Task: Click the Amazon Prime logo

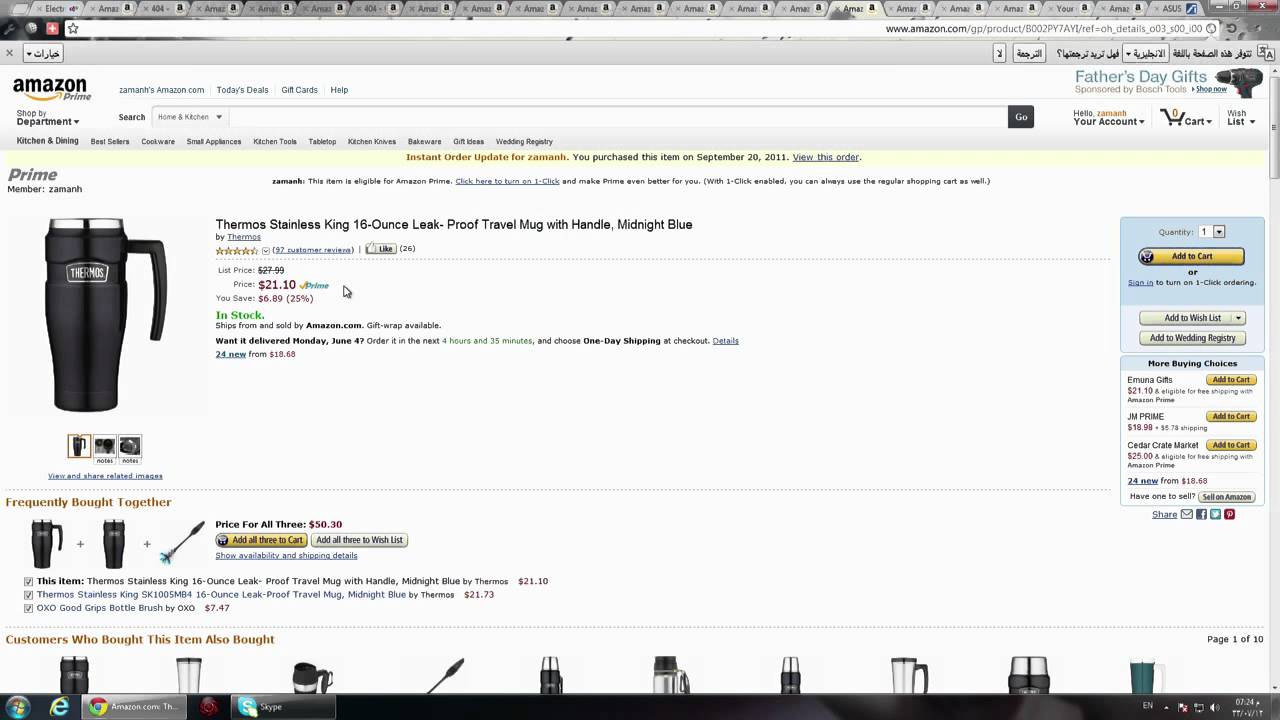Action: (51, 89)
